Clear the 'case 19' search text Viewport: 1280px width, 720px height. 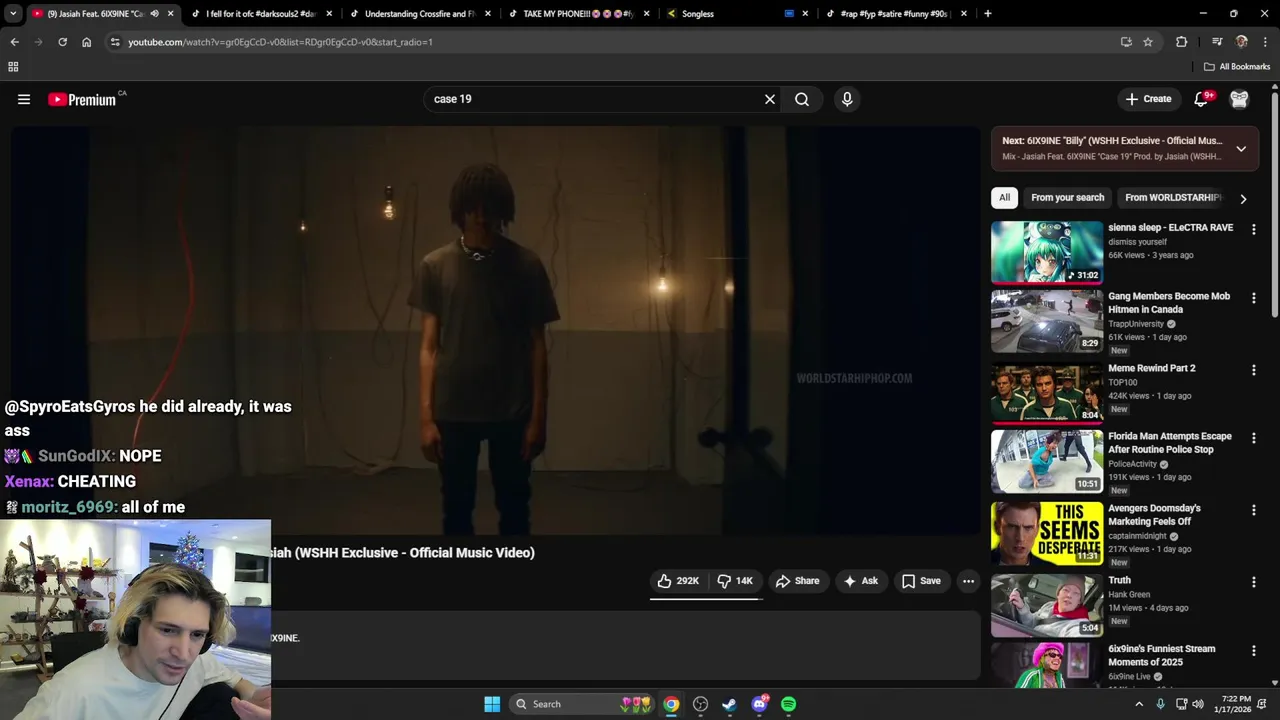(x=770, y=99)
